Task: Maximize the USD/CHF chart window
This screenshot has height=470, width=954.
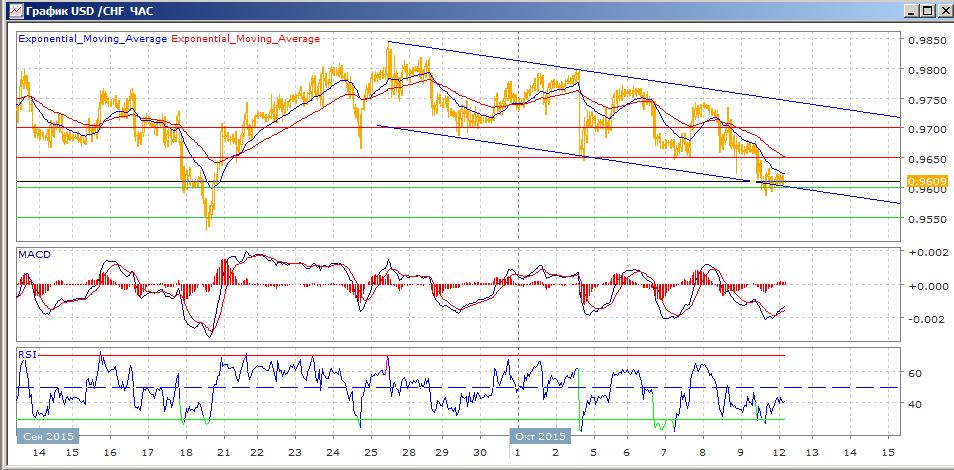Action: (926, 10)
